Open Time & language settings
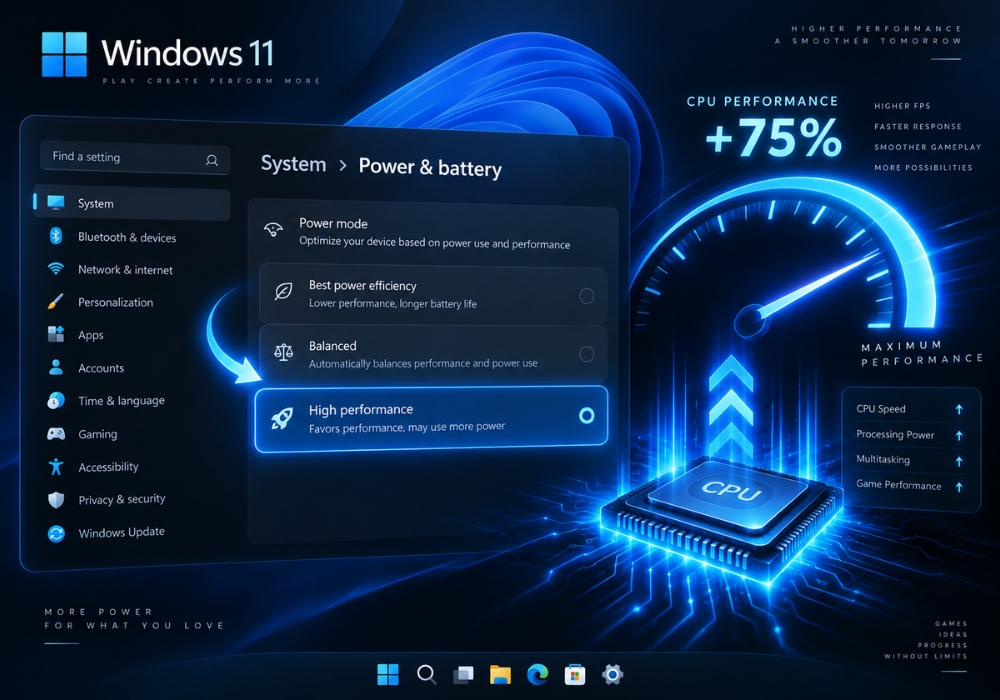Image resolution: width=1000 pixels, height=700 pixels. click(132, 401)
